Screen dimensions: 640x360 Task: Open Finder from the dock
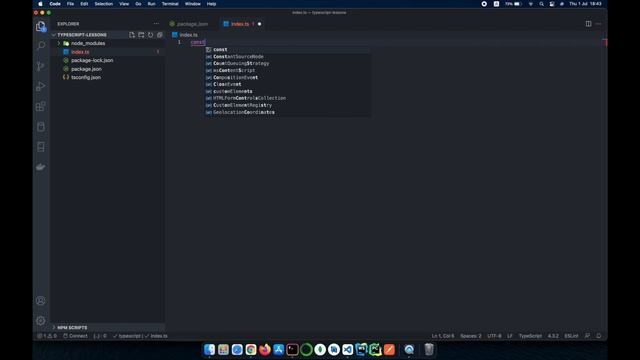click(209, 349)
